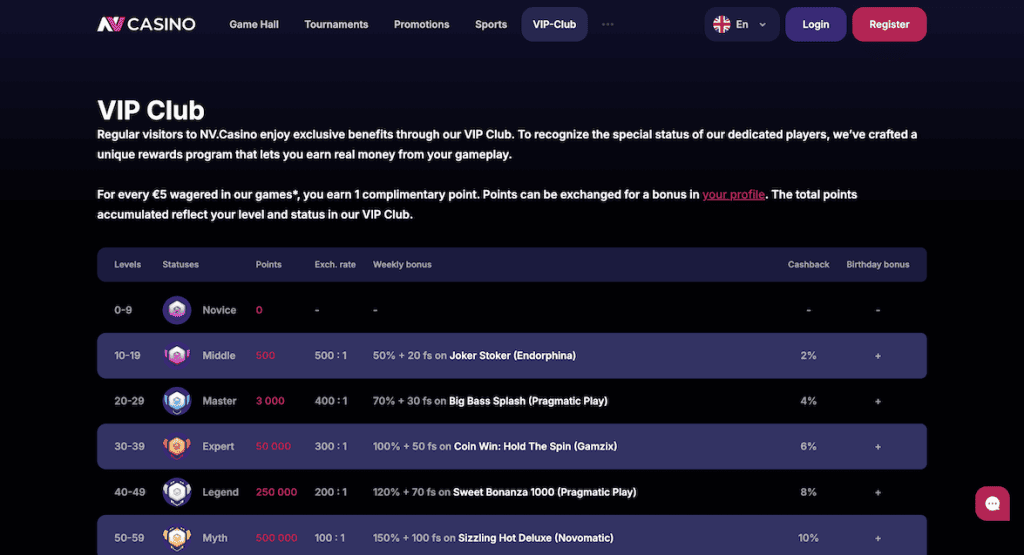Viewport: 1024px width, 555px height.
Task: Select the VIP-Club tab
Action: (554, 24)
